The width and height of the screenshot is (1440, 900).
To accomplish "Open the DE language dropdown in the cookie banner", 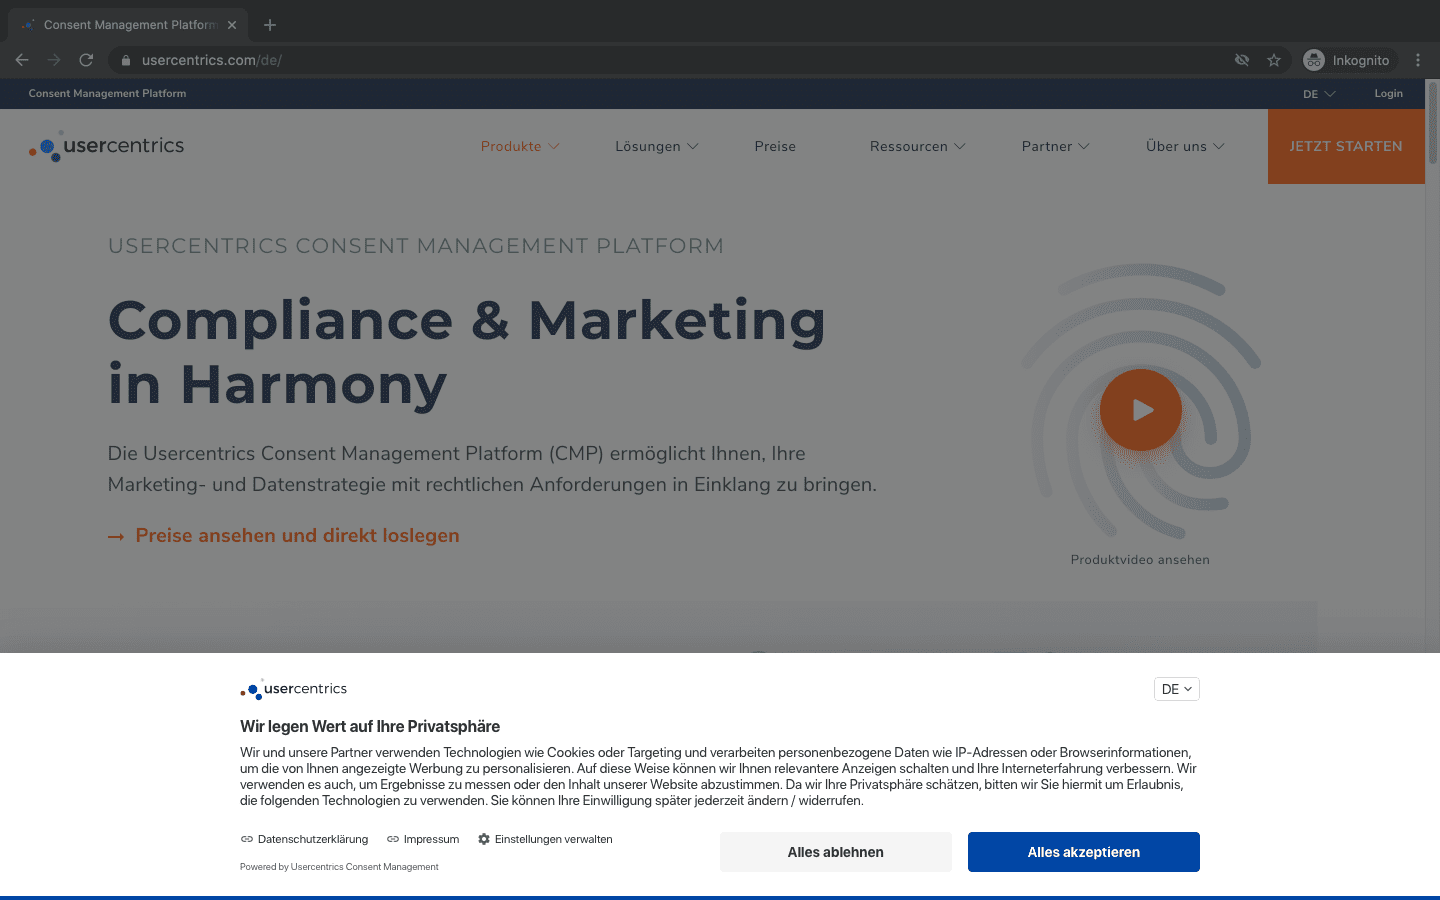I will pyautogui.click(x=1177, y=689).
